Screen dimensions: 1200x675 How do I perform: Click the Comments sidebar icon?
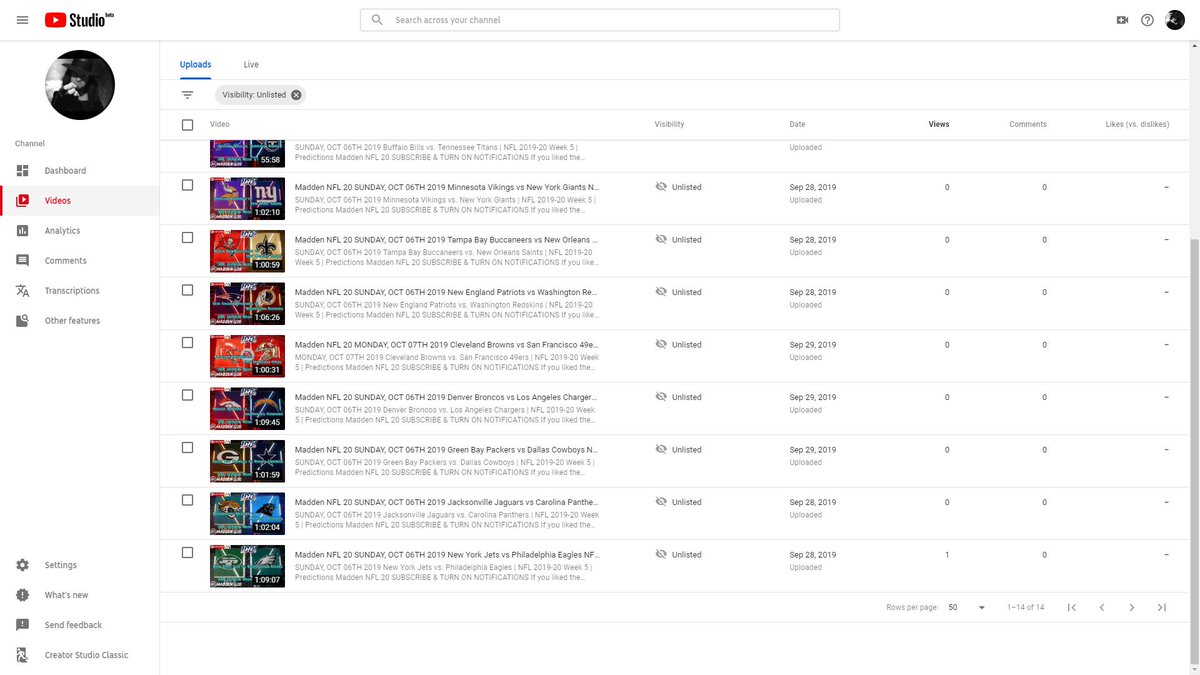tap(22, 261)
